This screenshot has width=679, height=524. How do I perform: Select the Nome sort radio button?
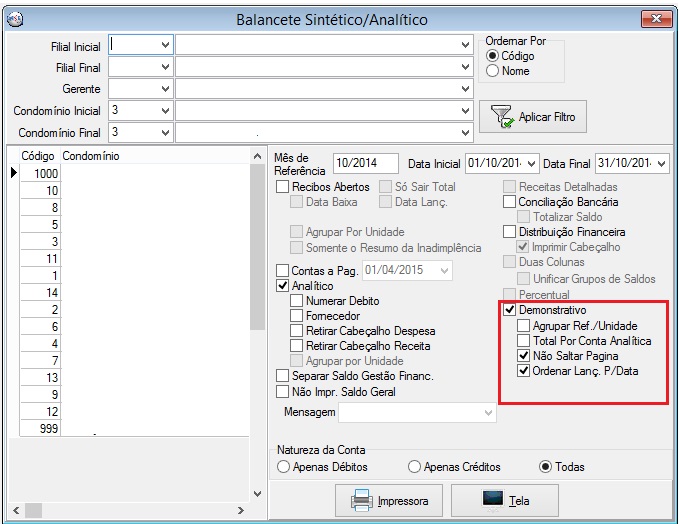tap(492, 71)
